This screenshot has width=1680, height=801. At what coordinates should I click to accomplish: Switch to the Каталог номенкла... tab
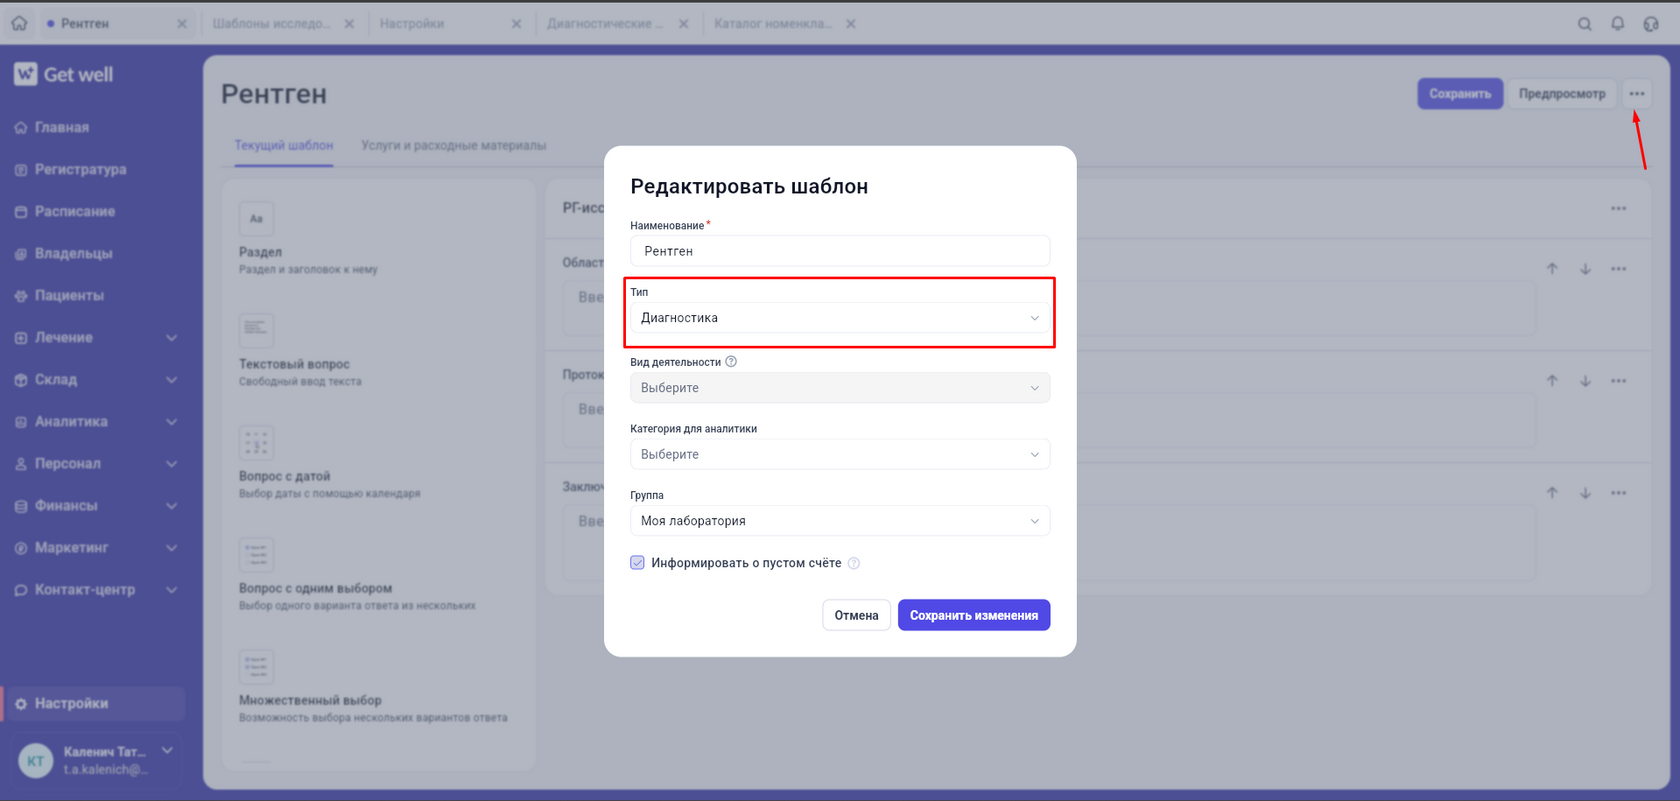click(773, 24)
